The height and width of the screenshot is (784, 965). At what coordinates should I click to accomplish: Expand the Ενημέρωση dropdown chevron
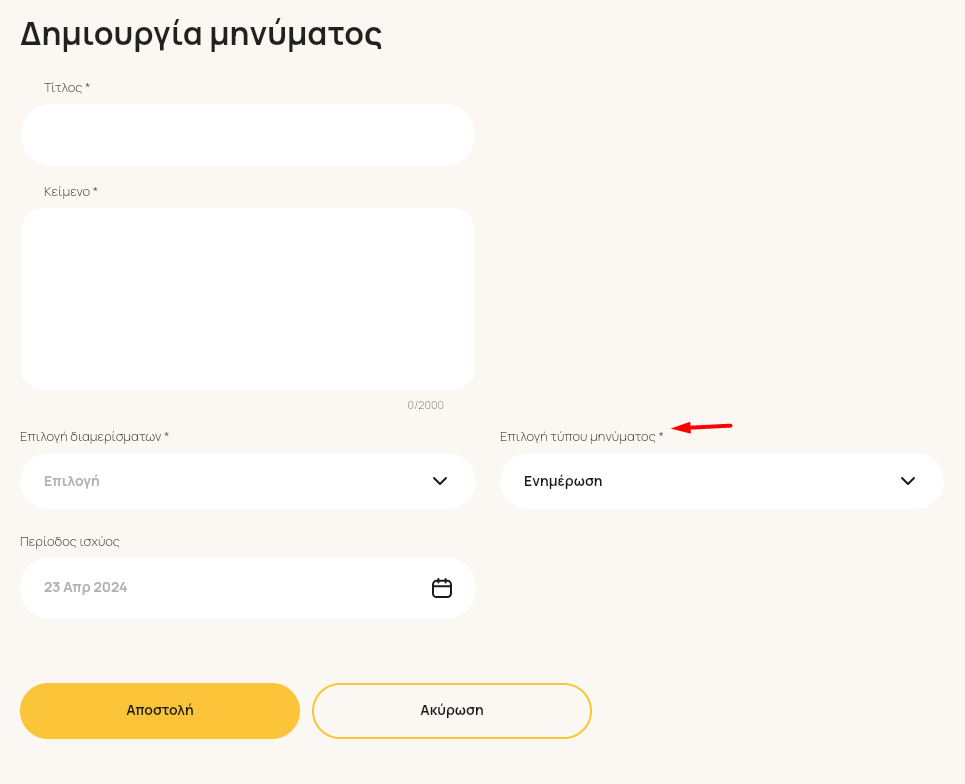point(908,481)
